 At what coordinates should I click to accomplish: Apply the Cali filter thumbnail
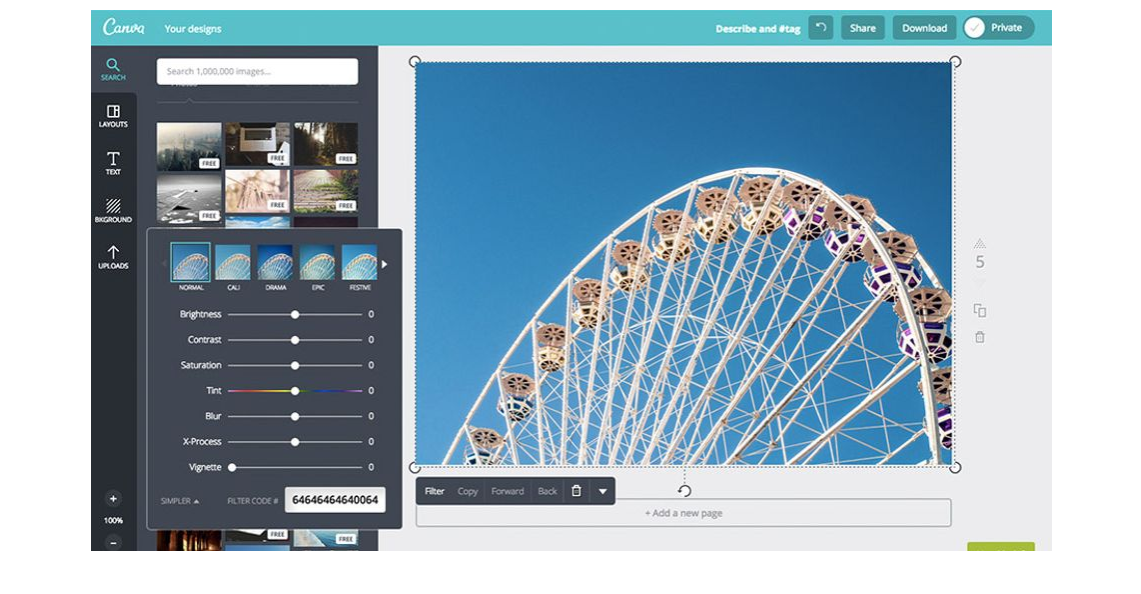pyautogui.click(x=233, y=262)
